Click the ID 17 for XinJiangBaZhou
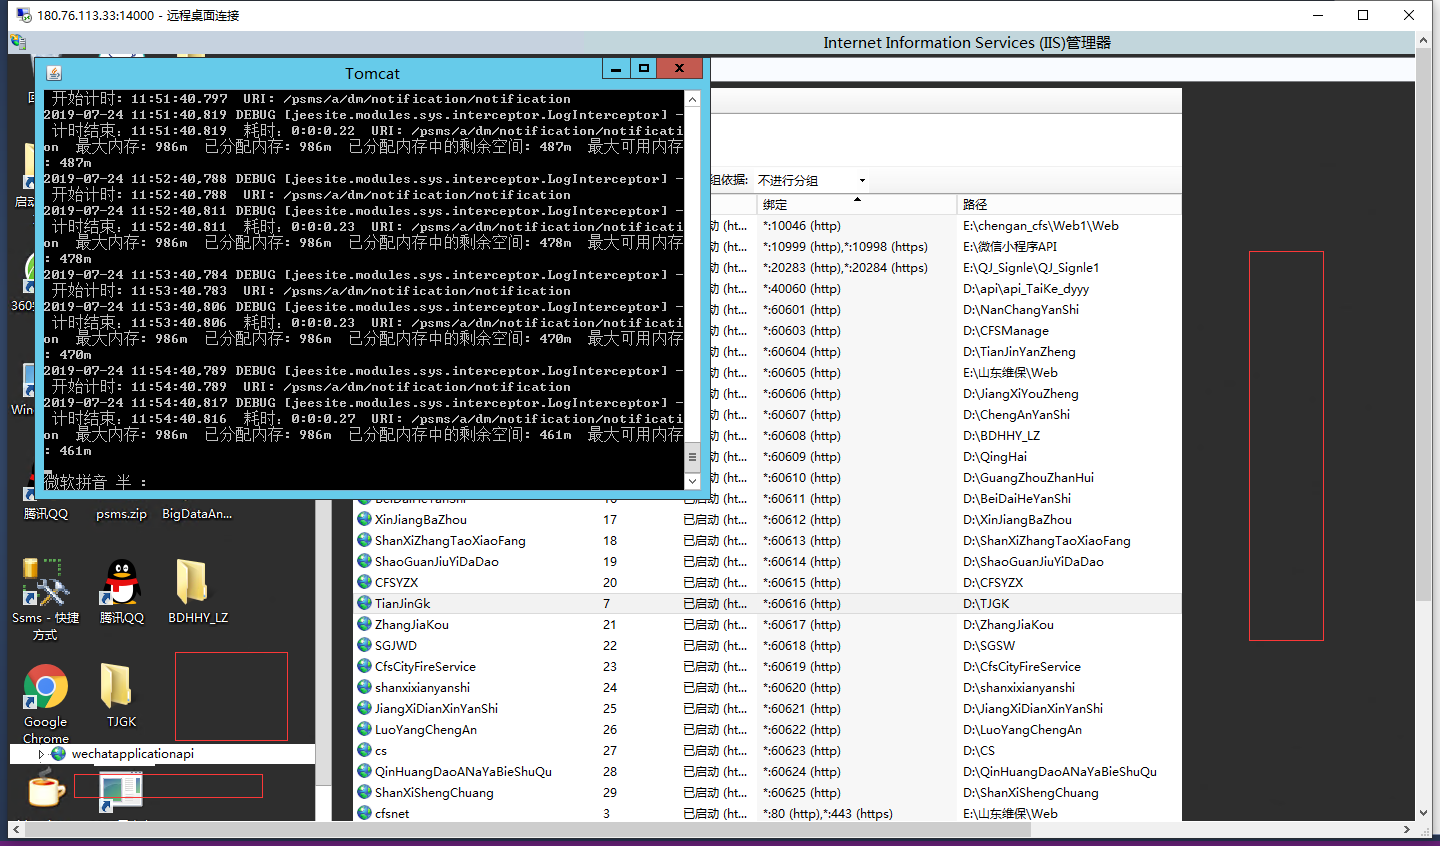 click(x=610, y=519)
